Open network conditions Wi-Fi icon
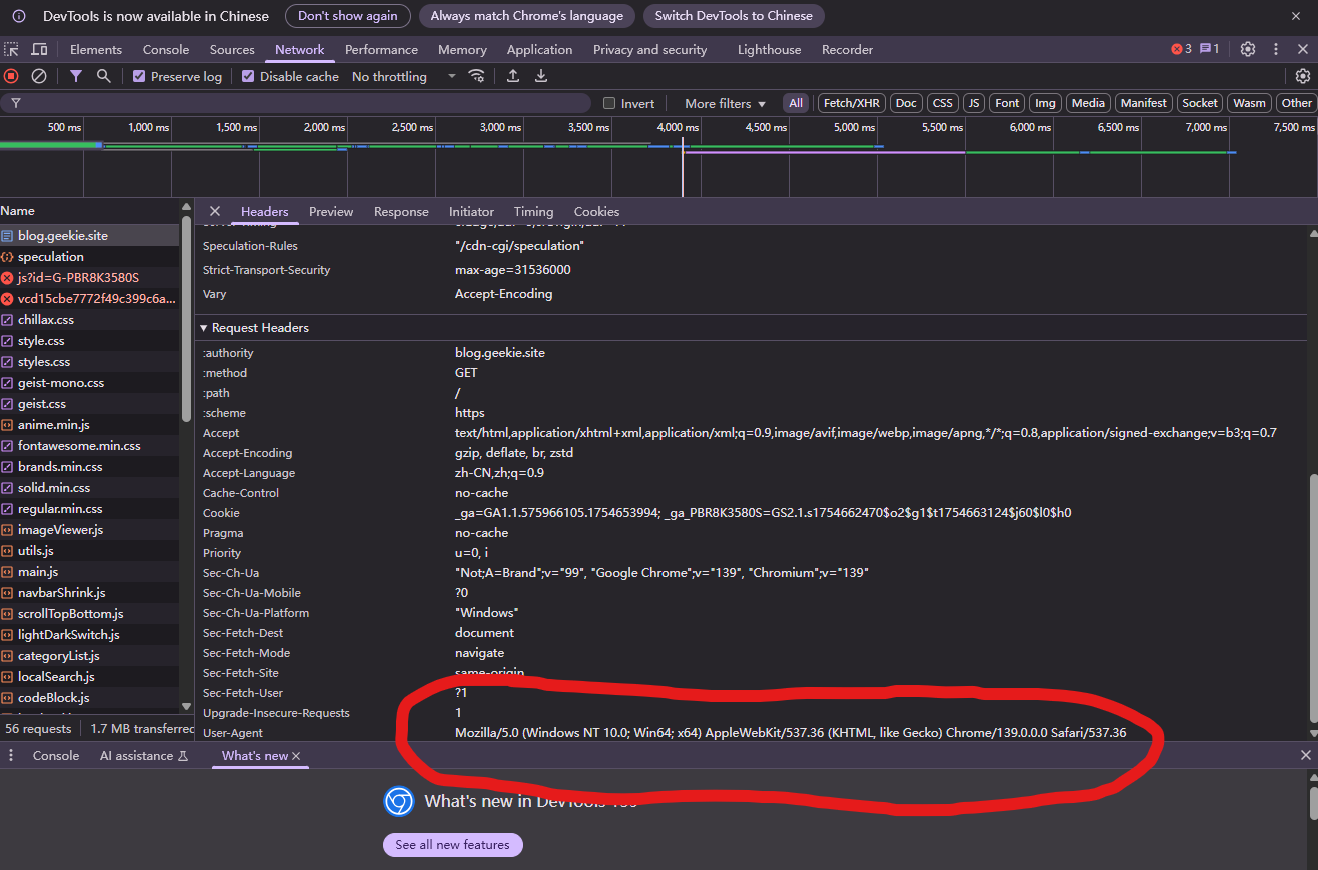The image size is (1318, 870). [477, 76]
